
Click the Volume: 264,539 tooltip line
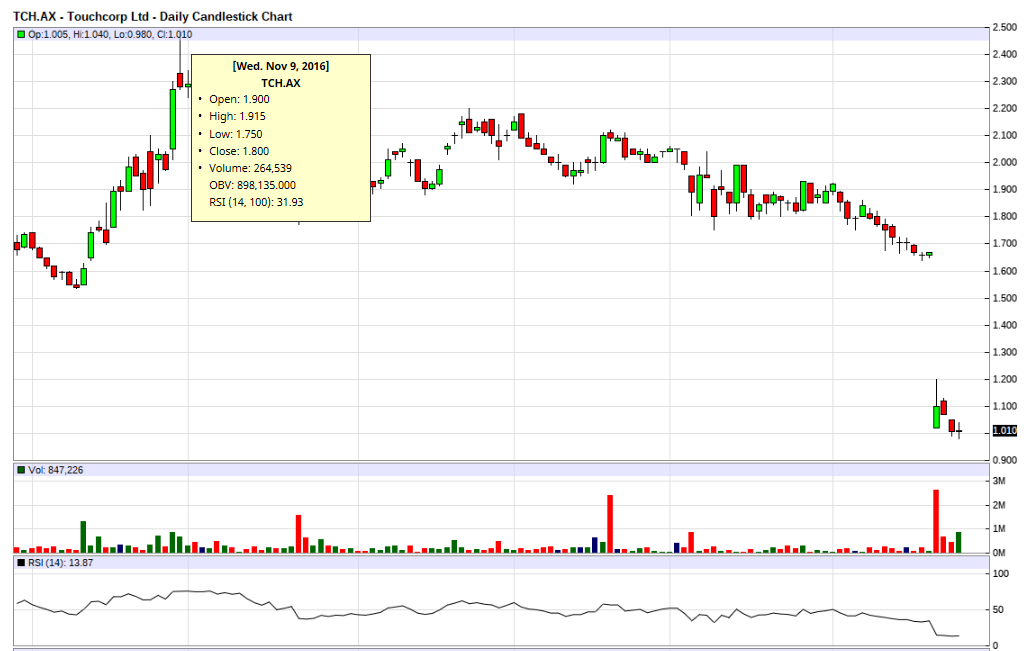click(x=250, y=169)
